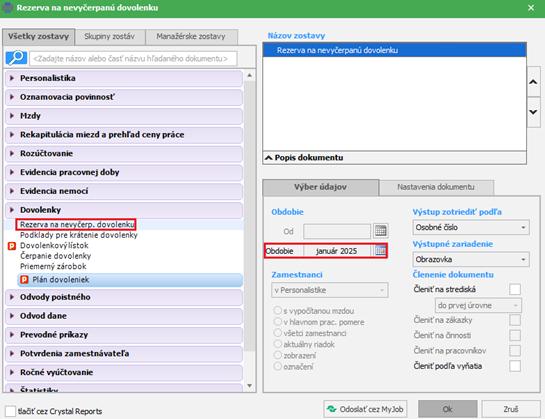Click the P icon beside Dovolenkový lístok

[12, 246]
